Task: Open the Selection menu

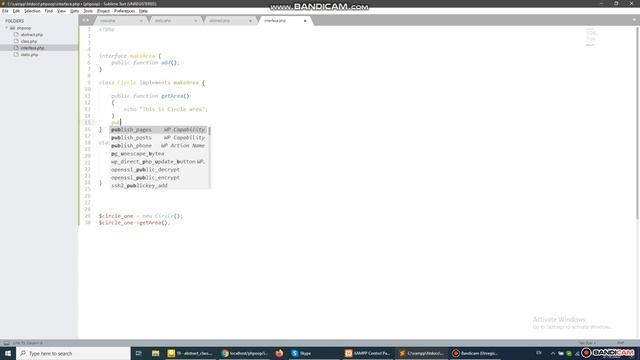Action: tap(32, 11)
